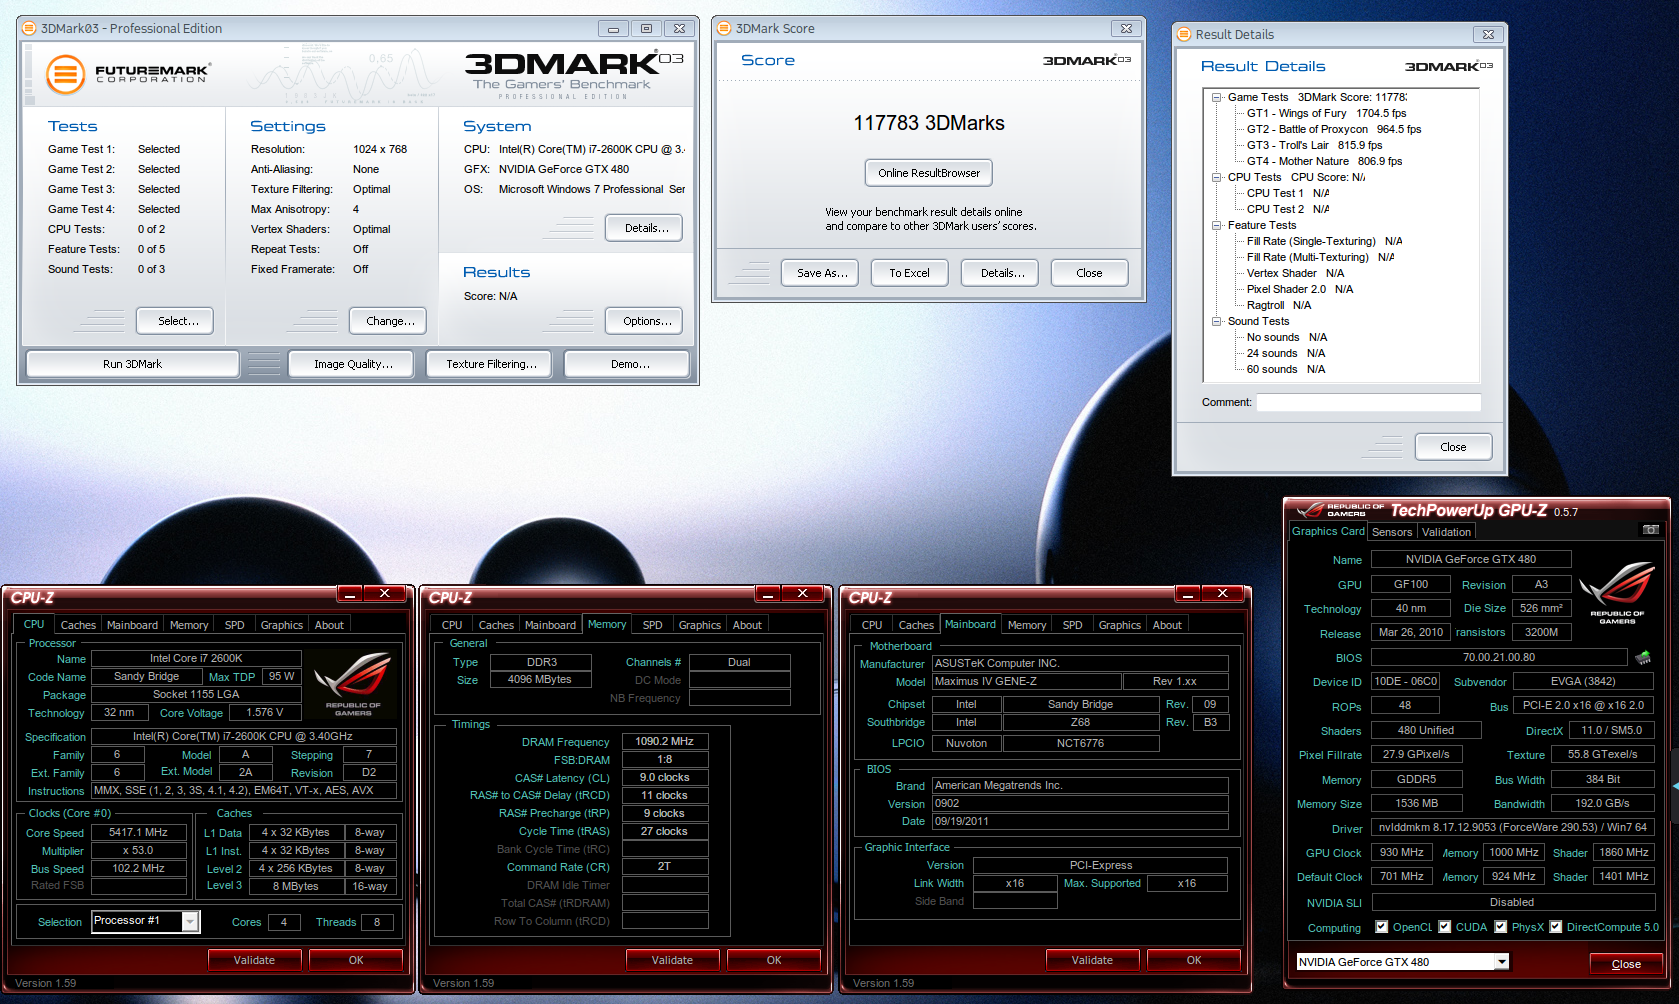Click the Comment input field
Viewport: 1679px width, 1004px height.
click(1368, 402)
